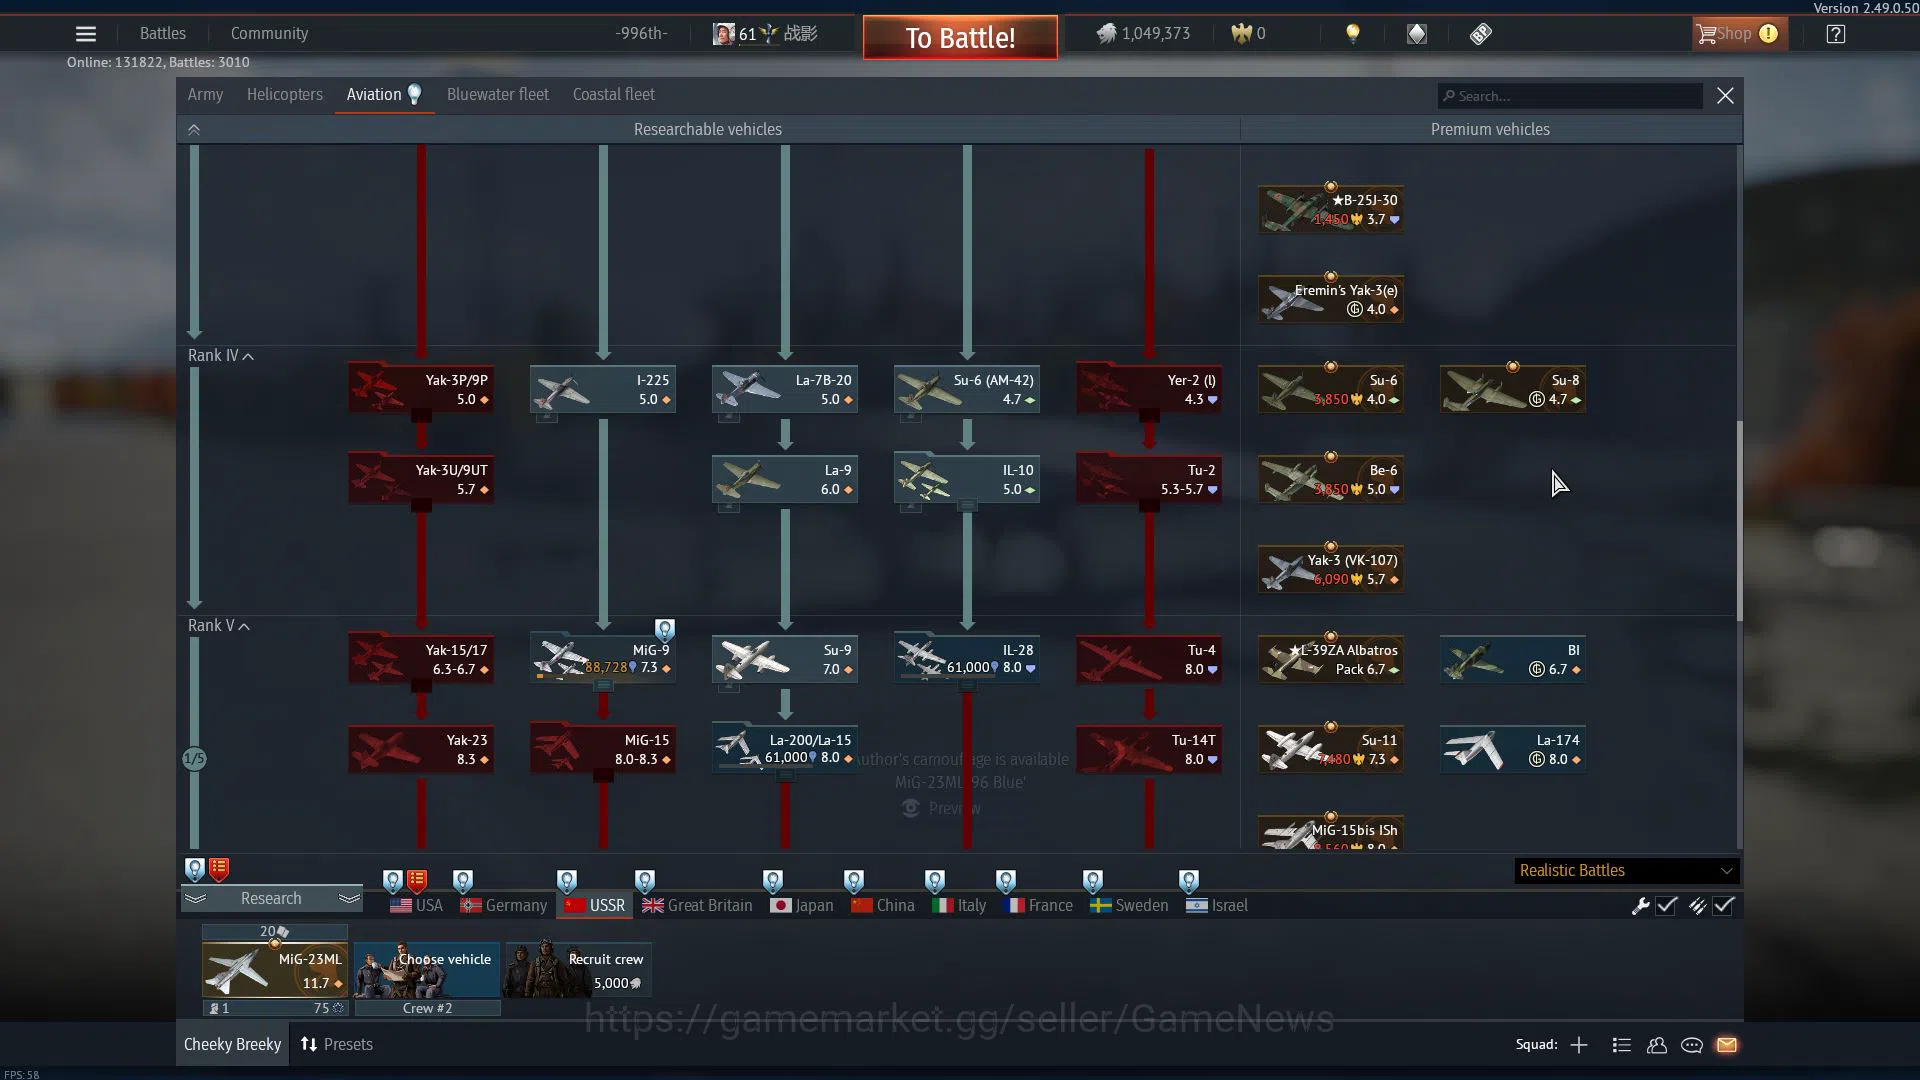The height and width of the screenshot is (1080, 1920).
Task: Open the wagers dice icon in the top bar
Action: tap(1481, 34)
